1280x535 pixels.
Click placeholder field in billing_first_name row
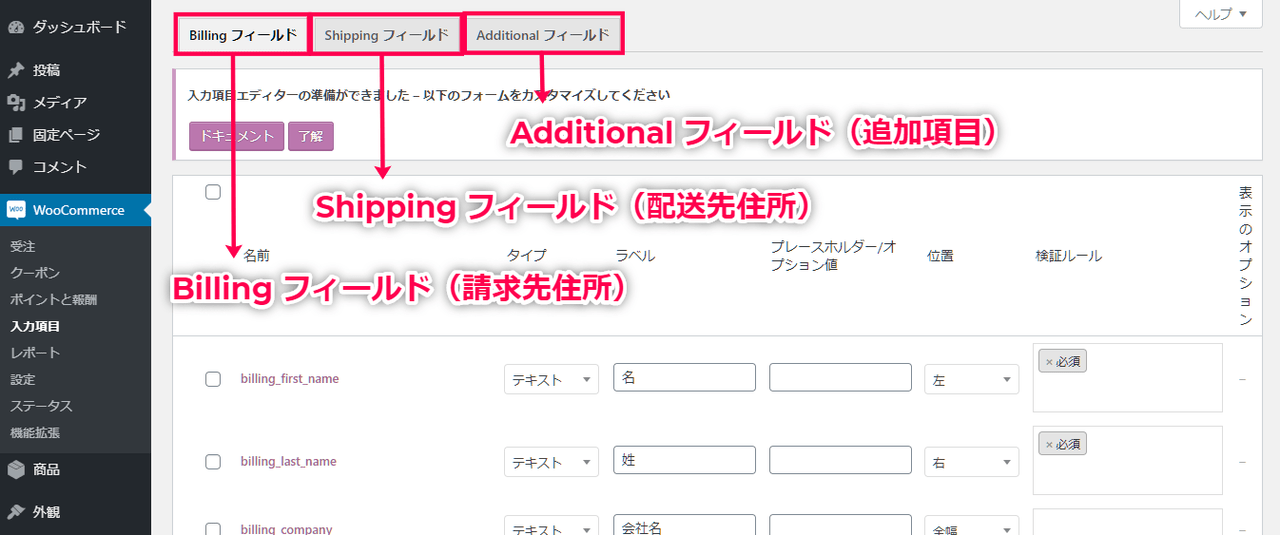[x=840, y=377]
